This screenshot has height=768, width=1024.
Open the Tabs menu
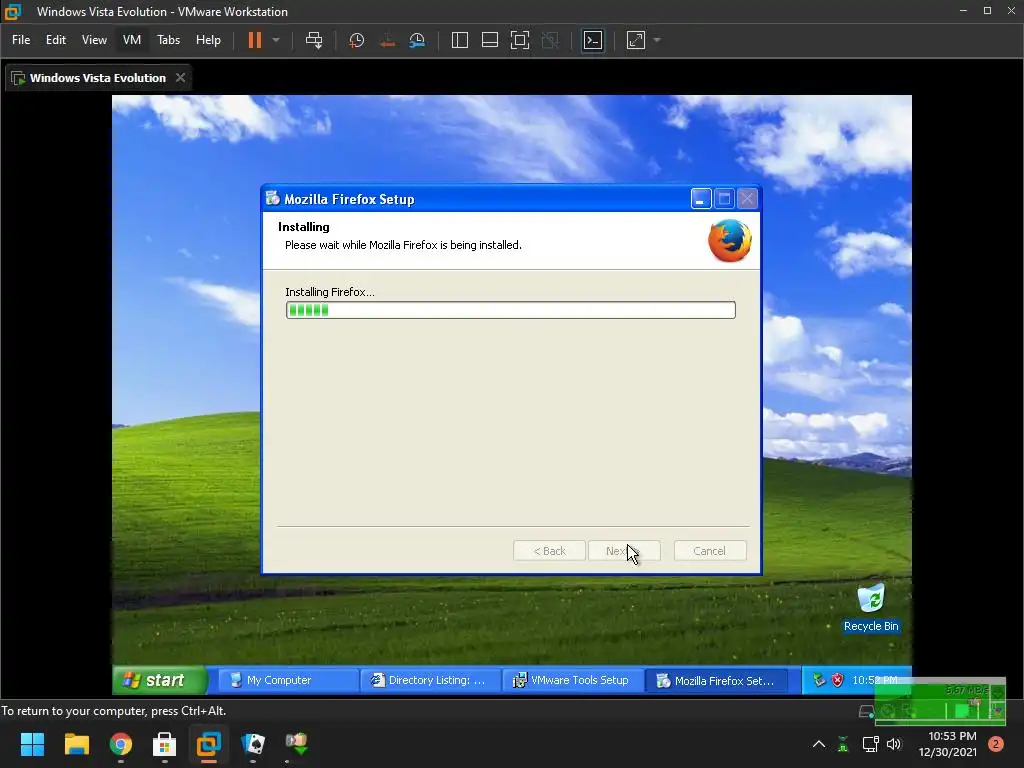[168, 40]
